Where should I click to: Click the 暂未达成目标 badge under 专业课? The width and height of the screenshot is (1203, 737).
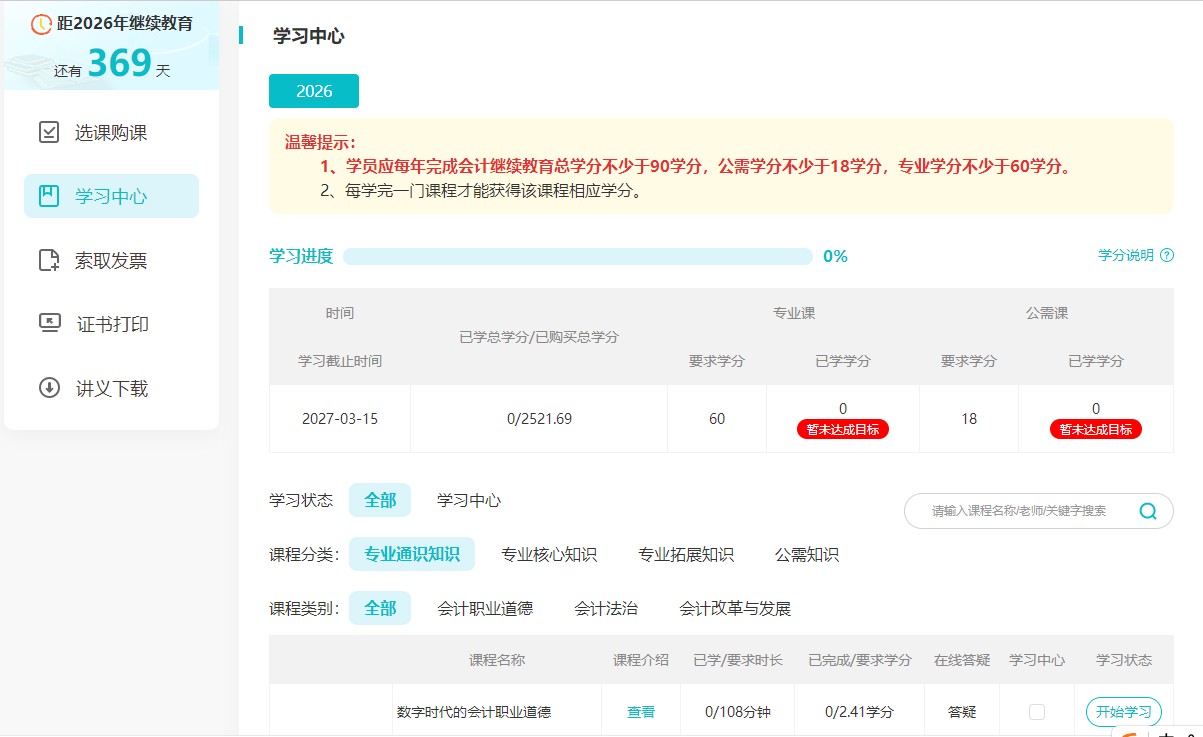click(843, 429)
